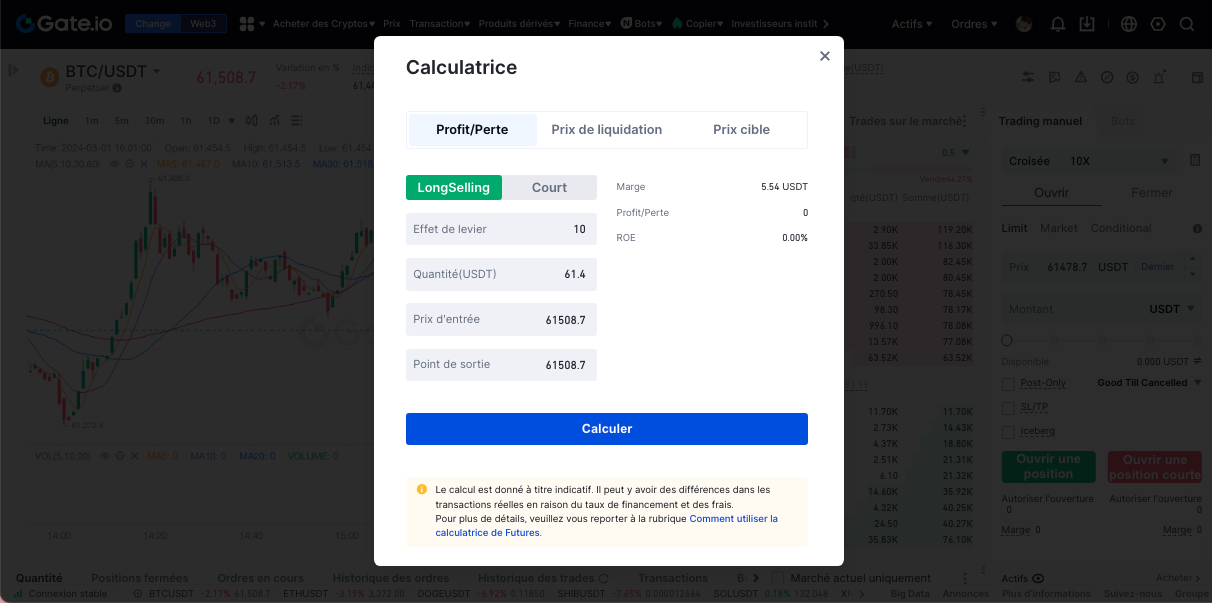Expand the Actifs dropdown
Image resolution: width=1212 pixels, height=603 pixels.
(x=912, y=24)
